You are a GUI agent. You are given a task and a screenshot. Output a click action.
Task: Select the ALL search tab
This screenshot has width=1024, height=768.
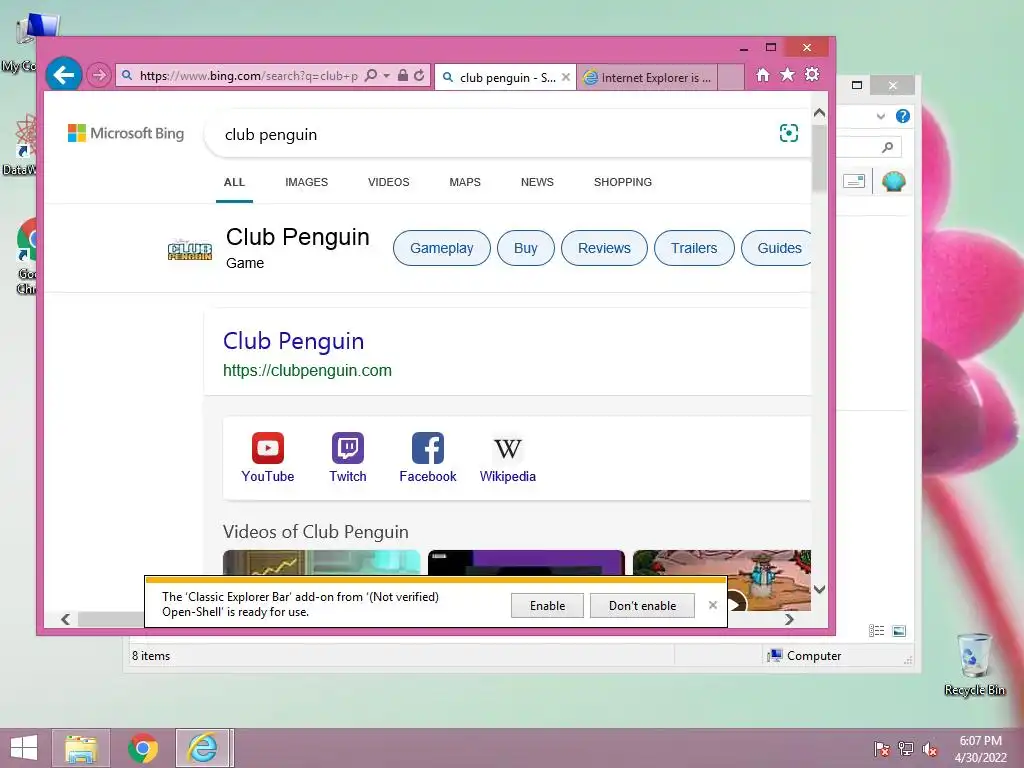tap(234, 182)
